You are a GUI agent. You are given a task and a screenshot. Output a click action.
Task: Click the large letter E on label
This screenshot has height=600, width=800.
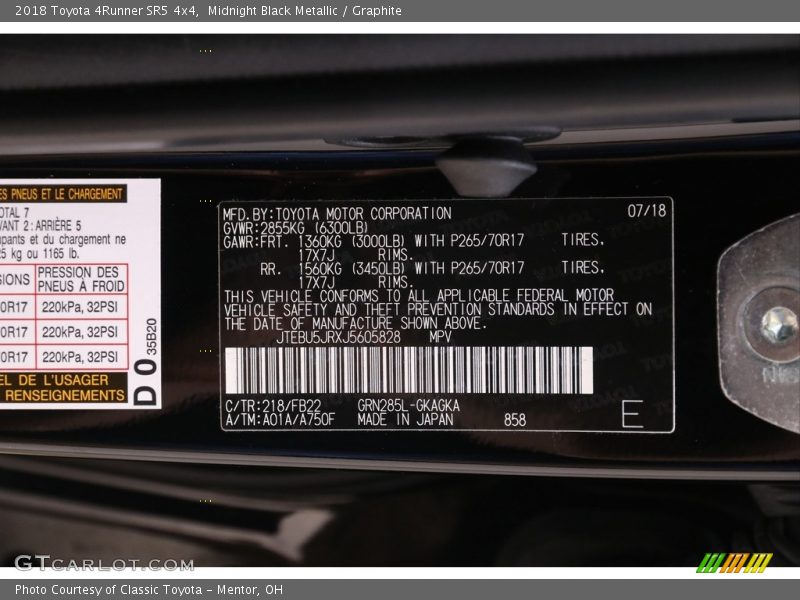coord(632,414)
